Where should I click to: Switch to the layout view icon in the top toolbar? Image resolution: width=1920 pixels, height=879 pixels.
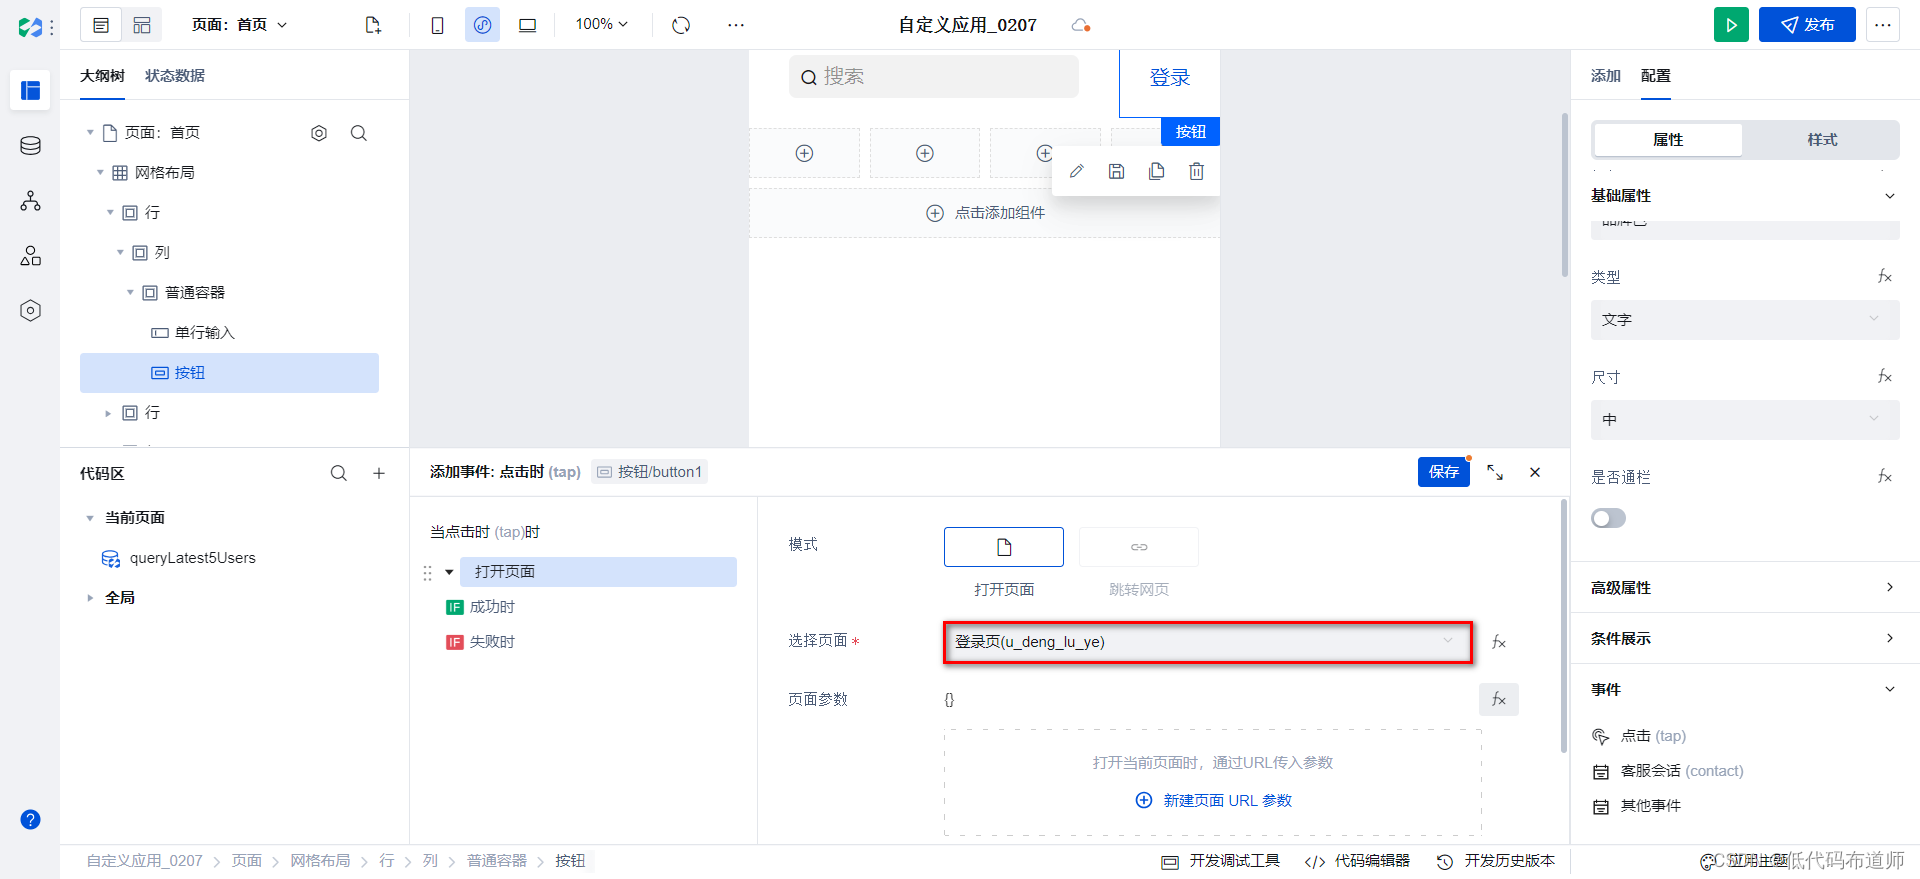[142, 25]
